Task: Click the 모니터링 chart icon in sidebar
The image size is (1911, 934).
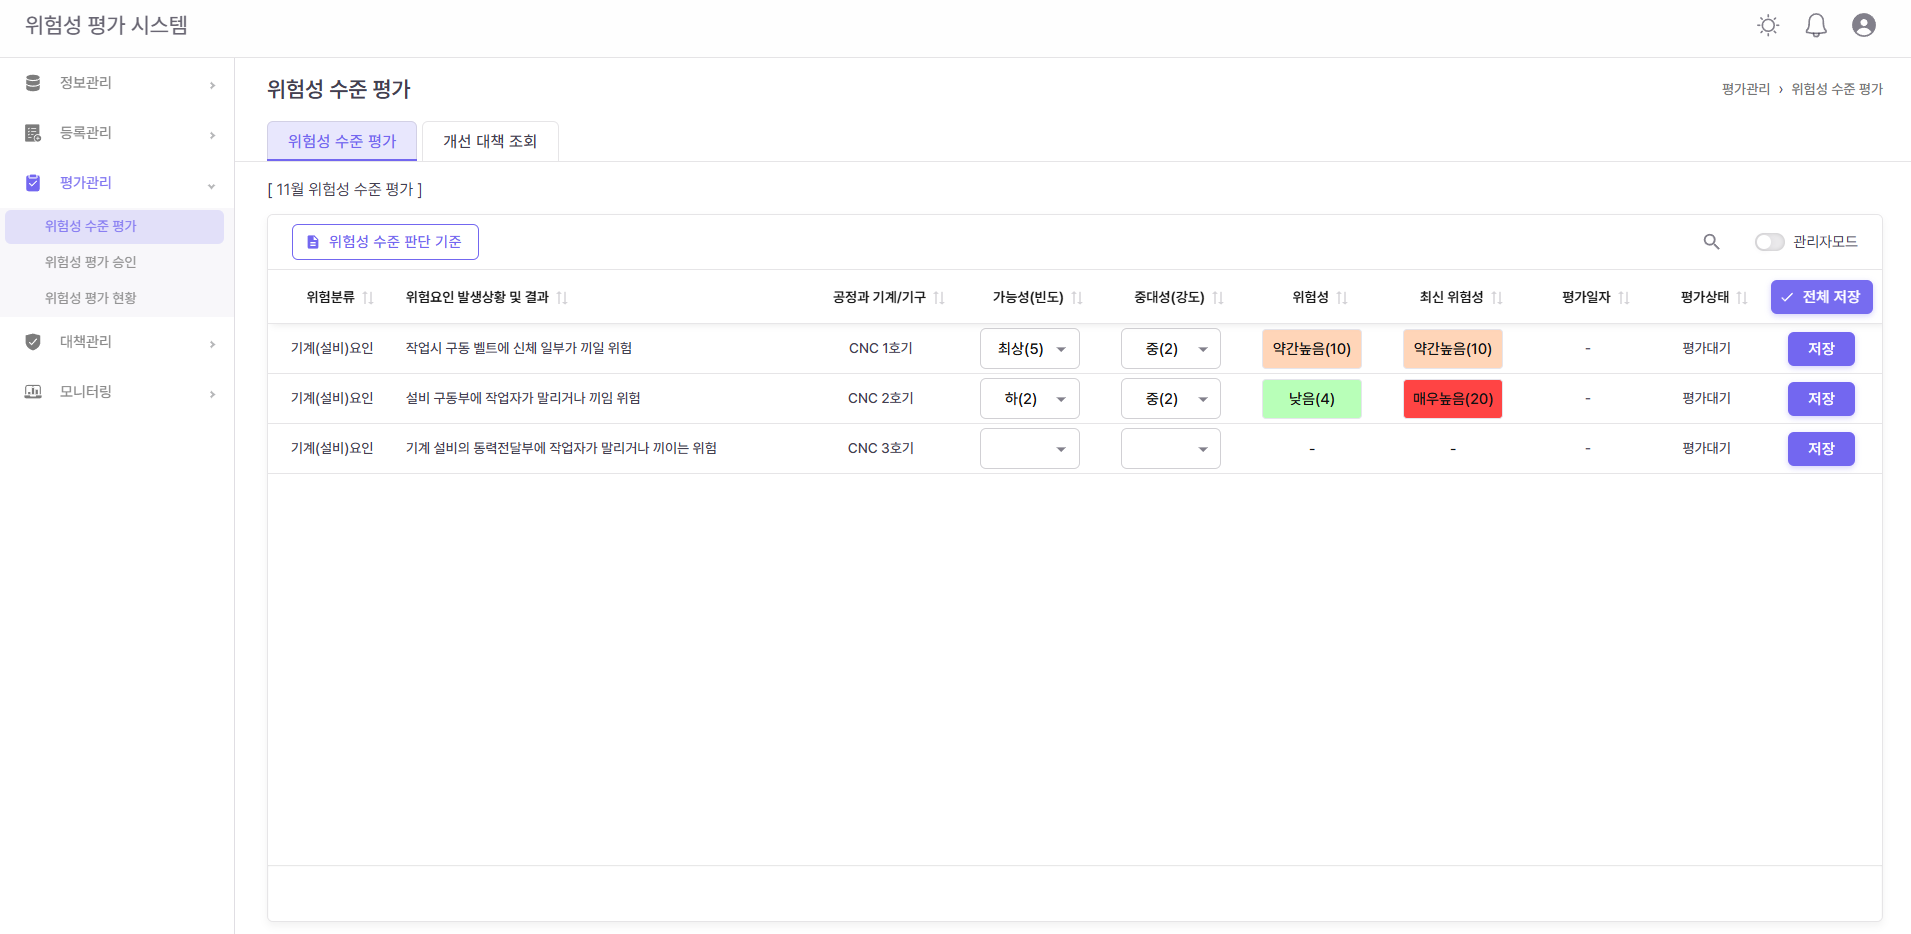Action: coord(33,392)
